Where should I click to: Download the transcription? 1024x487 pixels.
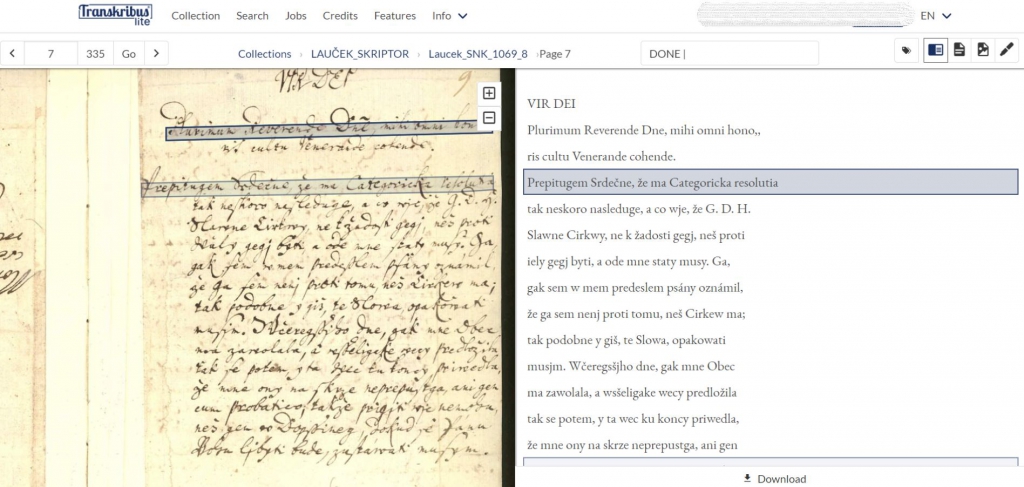773,478
